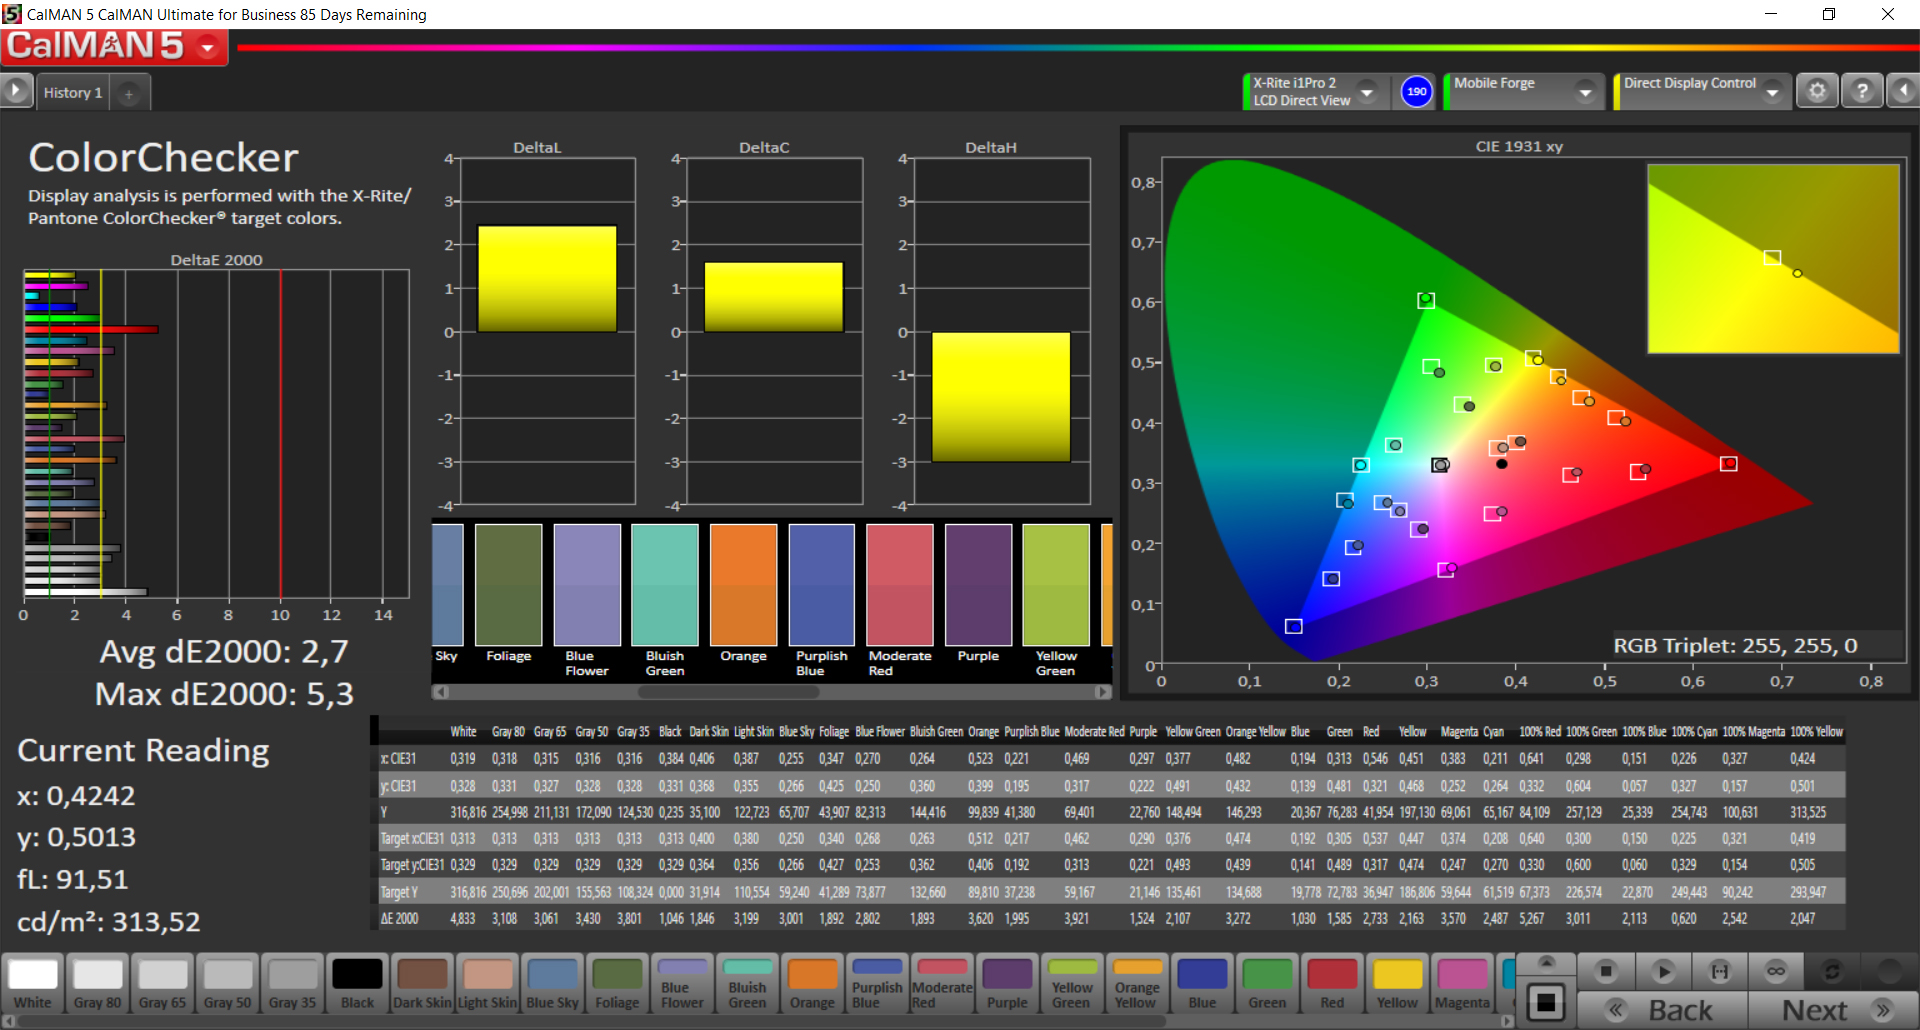Viewport: 1920px width, 1030px height.
Task: Collapse the right side panel arrow
Action: pyautogui.click(x=1903, y=91)
